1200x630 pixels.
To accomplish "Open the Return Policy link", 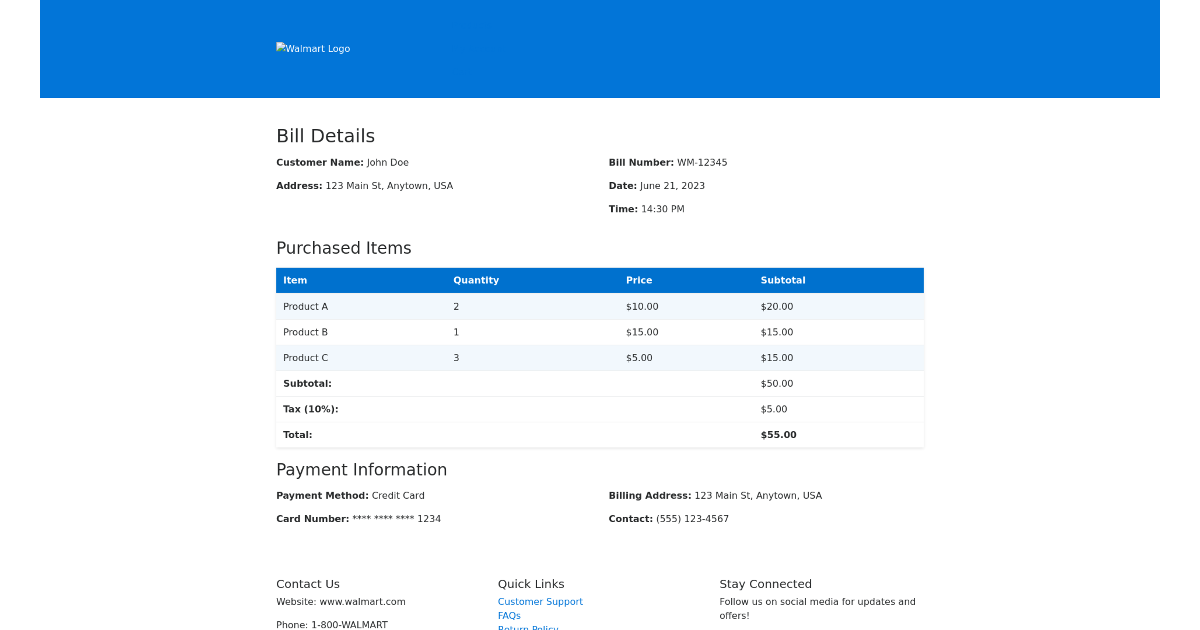I will pos(528,628).
